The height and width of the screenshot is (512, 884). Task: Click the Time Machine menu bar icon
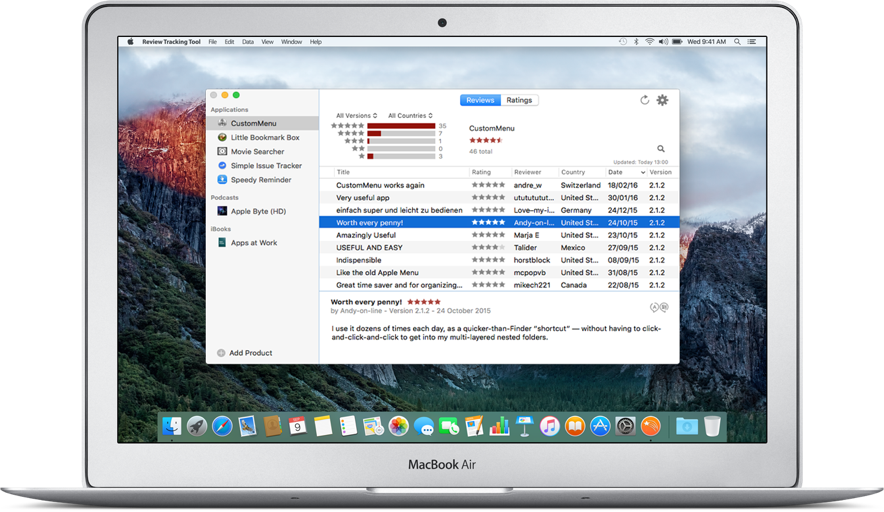(x=623, y=42)
